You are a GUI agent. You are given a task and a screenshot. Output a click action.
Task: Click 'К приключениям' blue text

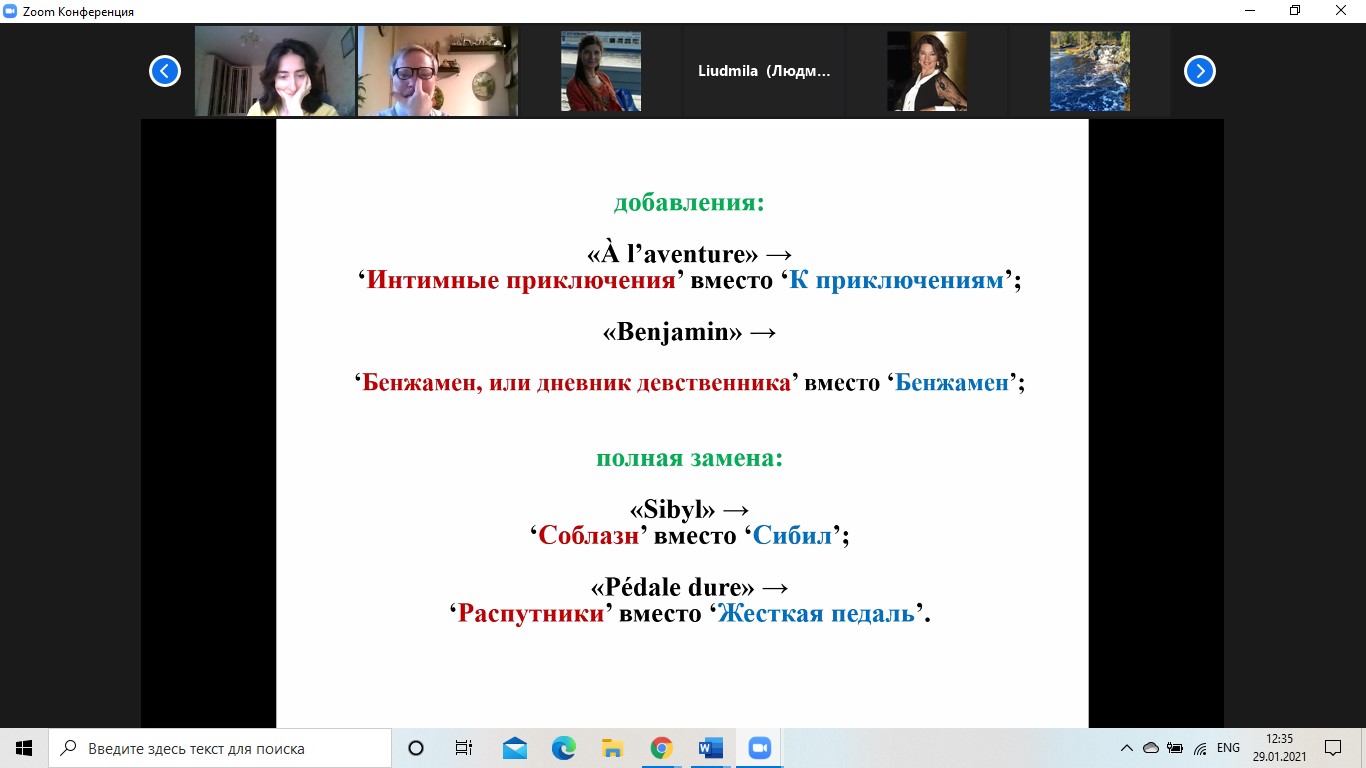pos(896,279)
